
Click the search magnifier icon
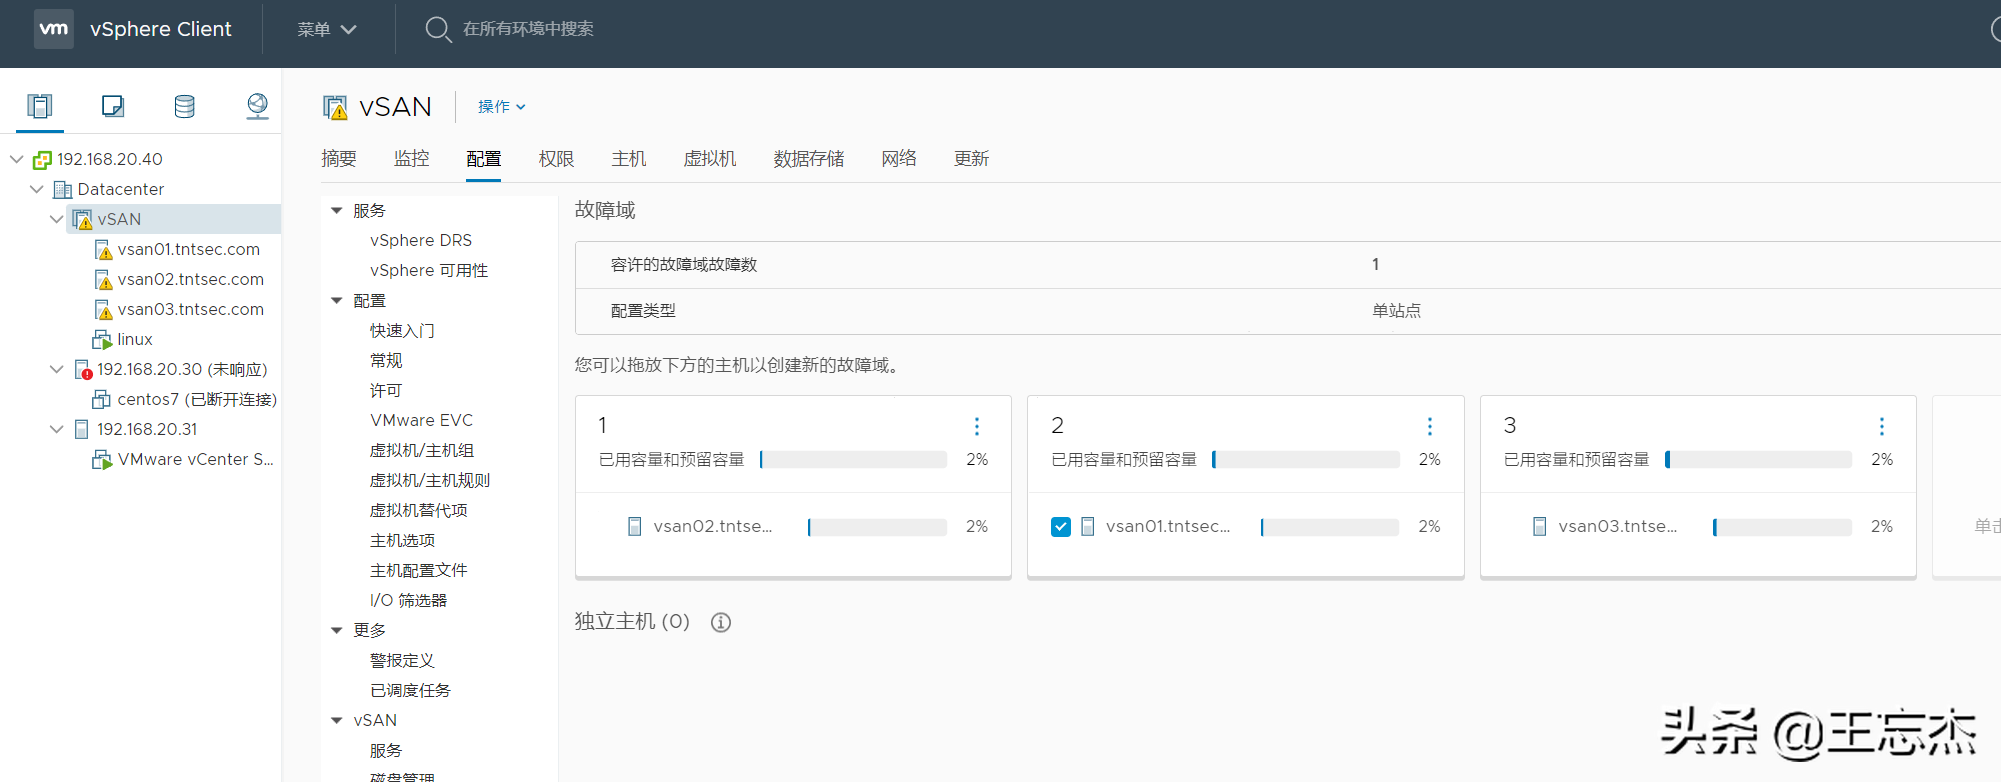pyautogui.click(x=438, y=29)
